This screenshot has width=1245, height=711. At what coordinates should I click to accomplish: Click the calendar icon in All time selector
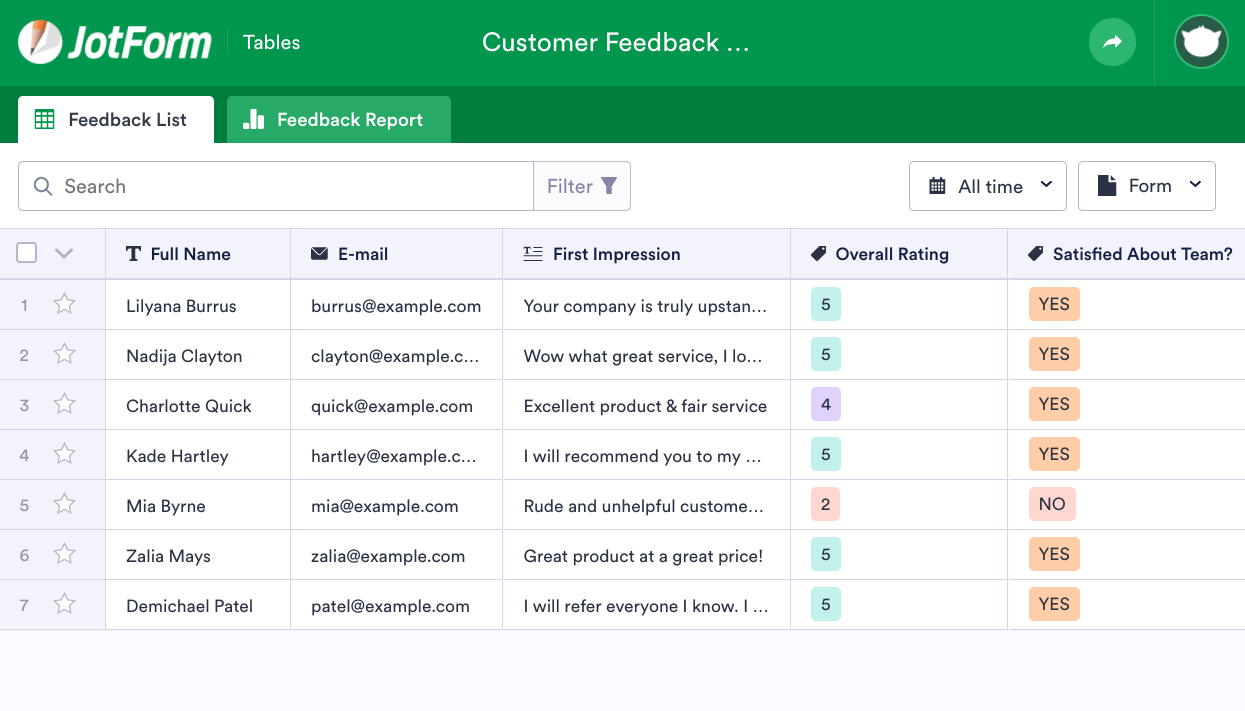[937, 186]
